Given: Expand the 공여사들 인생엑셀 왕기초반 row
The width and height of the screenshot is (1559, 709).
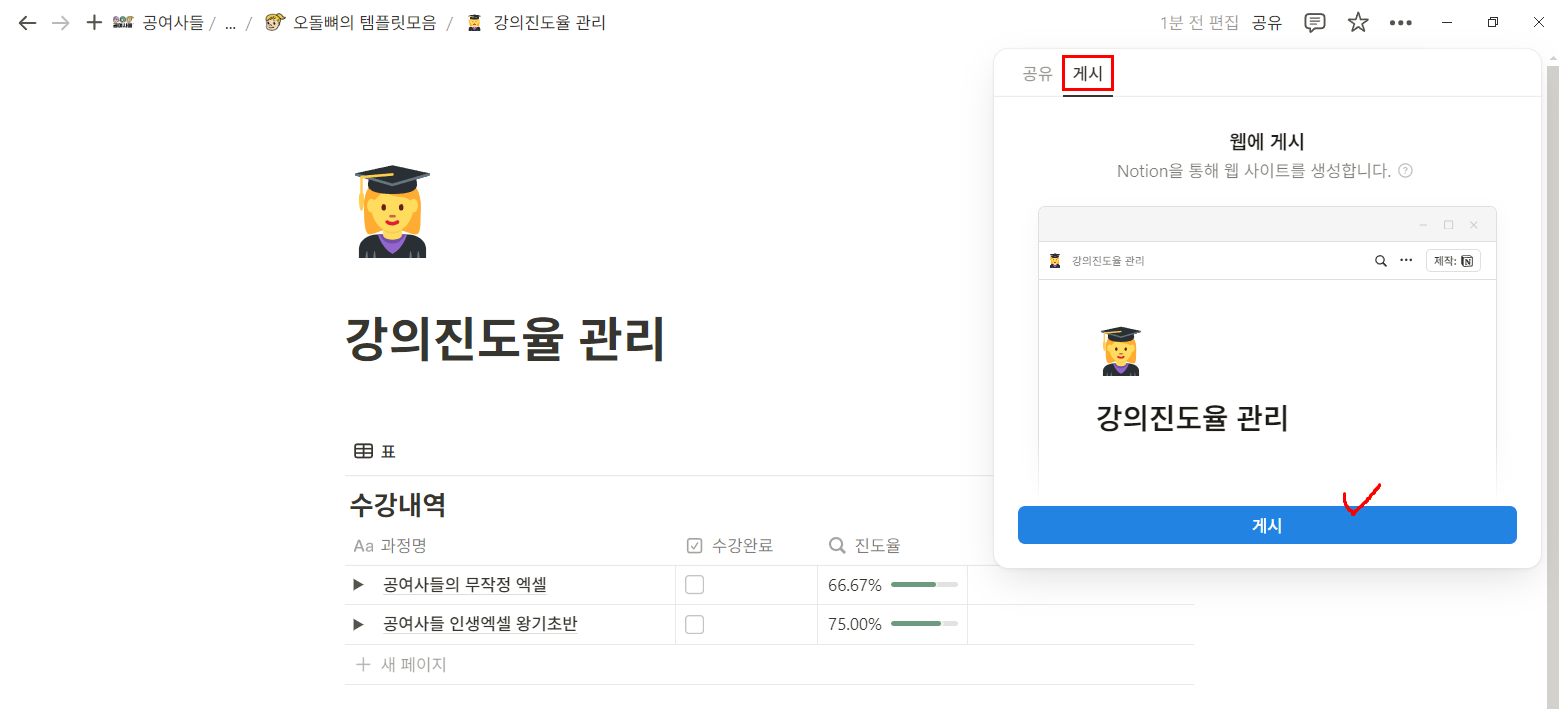Looking at the screenshot, I should point(358,625).
